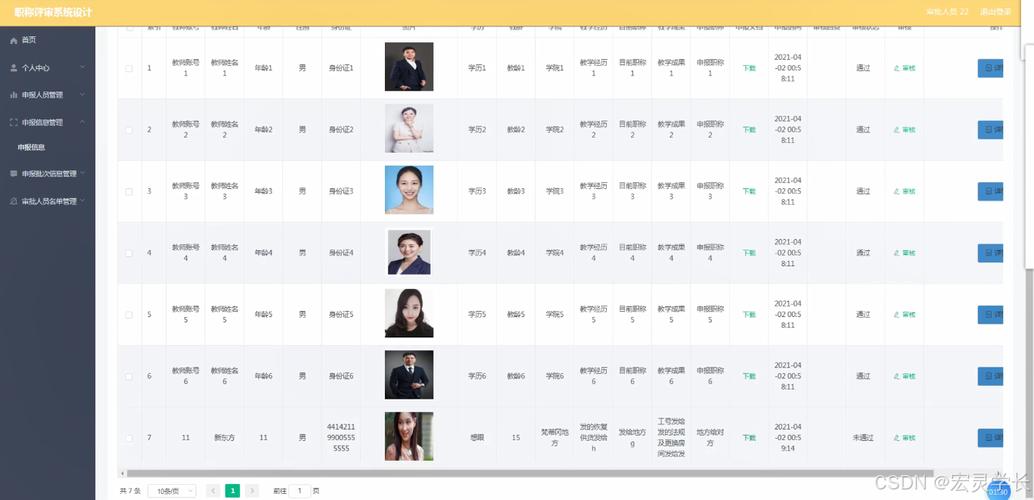
Task: Click the 学院5 cell
Action: point(554,315)
